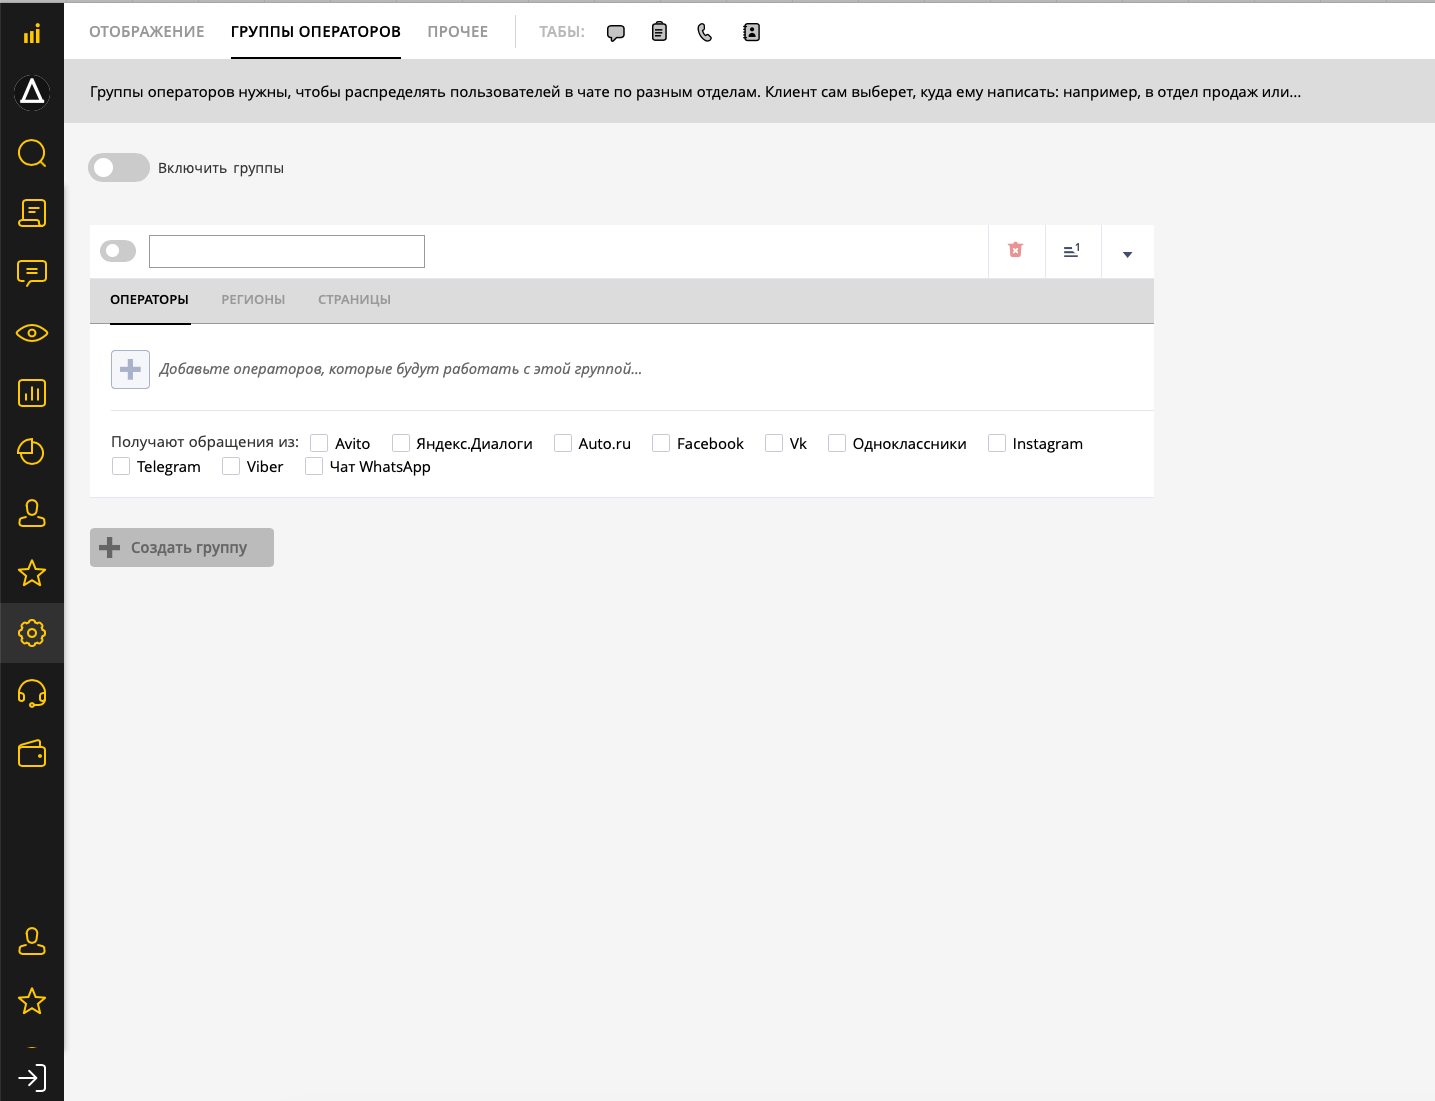1435x1101 pixels.
Task: Open the wallet billing icon in sidebar
Action: 32,753
